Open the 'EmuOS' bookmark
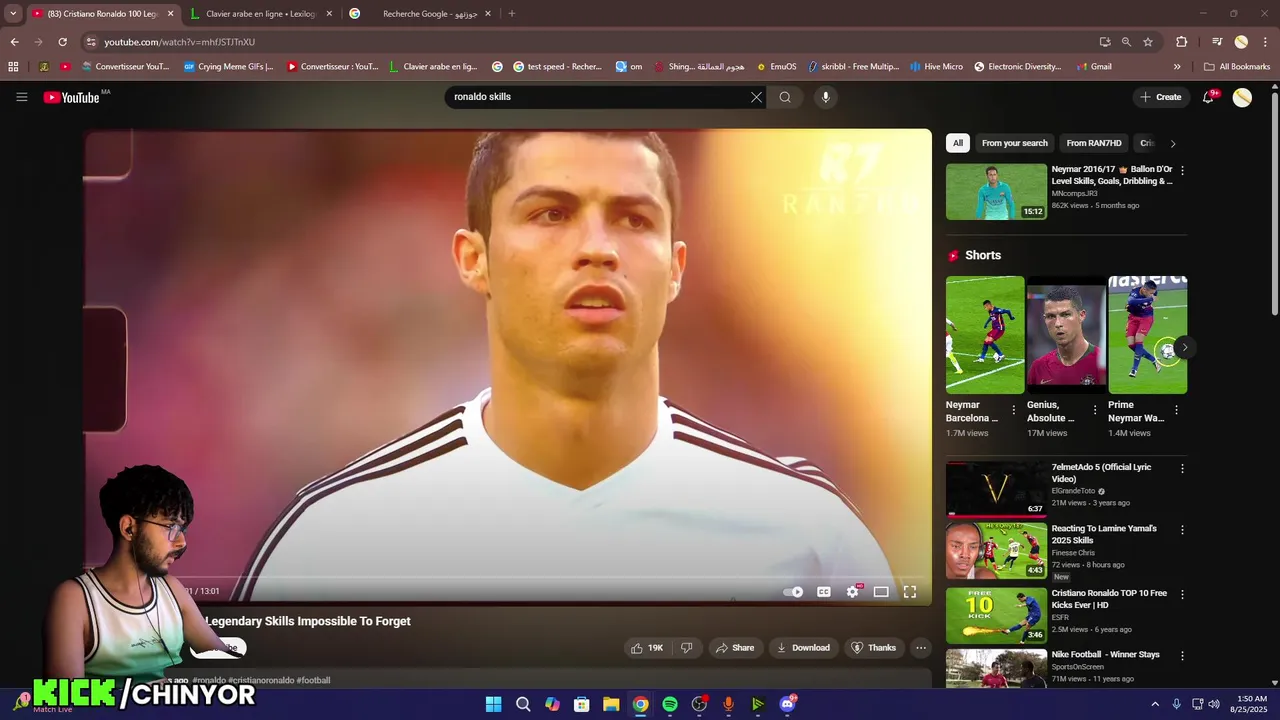Screen dimensions: 1280x720 tap(776, 67)
